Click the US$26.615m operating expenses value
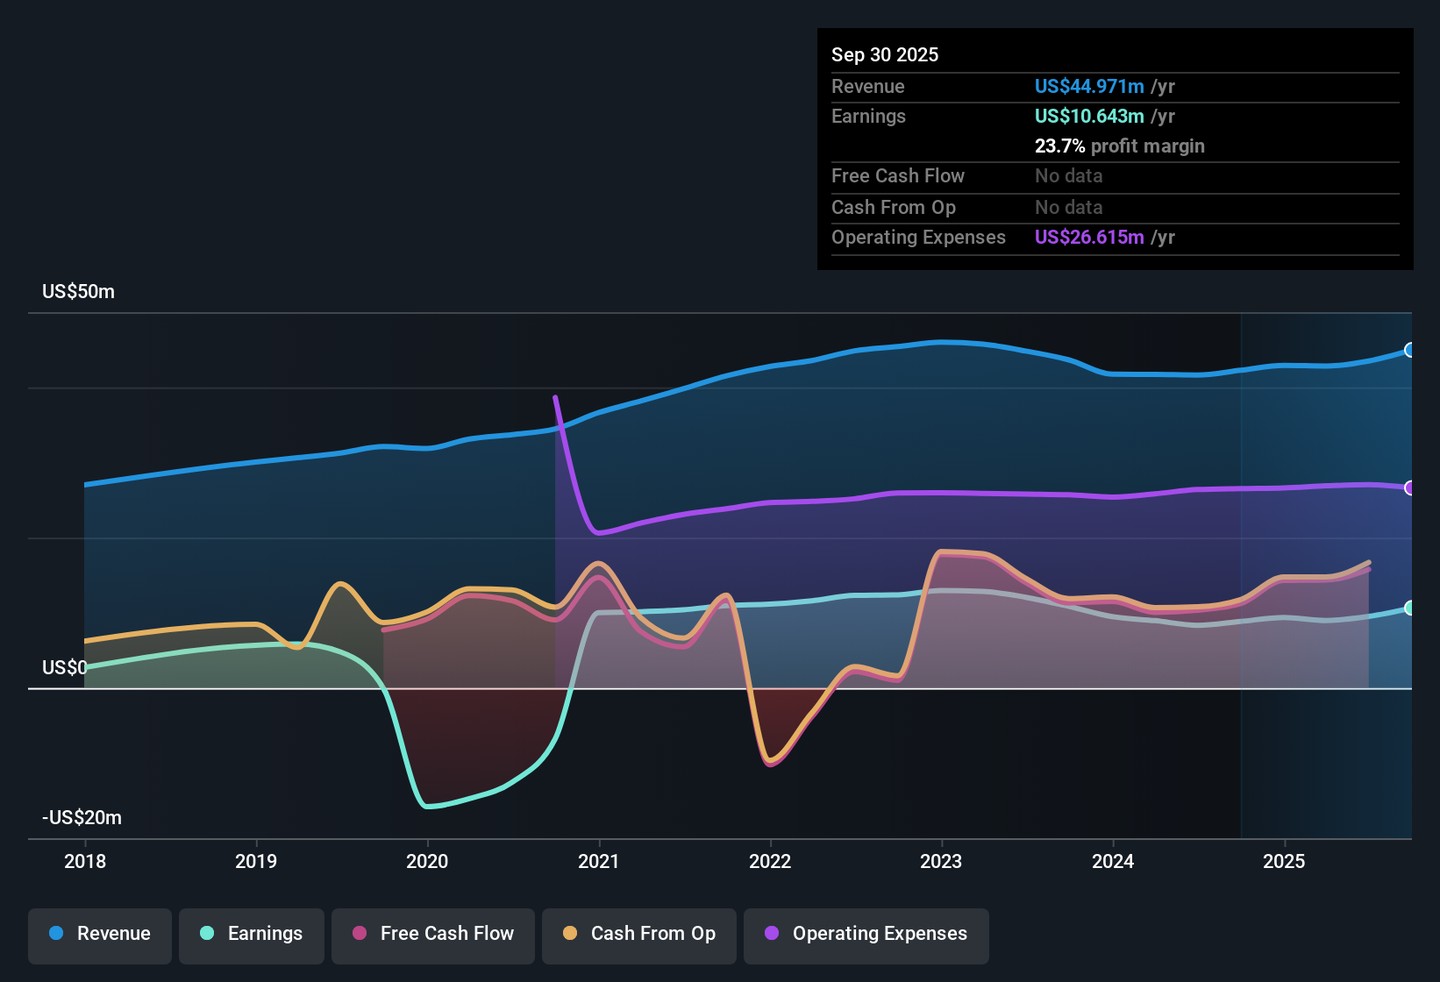Screen dimensions: 1440x982 click(x=1089, y=237)
